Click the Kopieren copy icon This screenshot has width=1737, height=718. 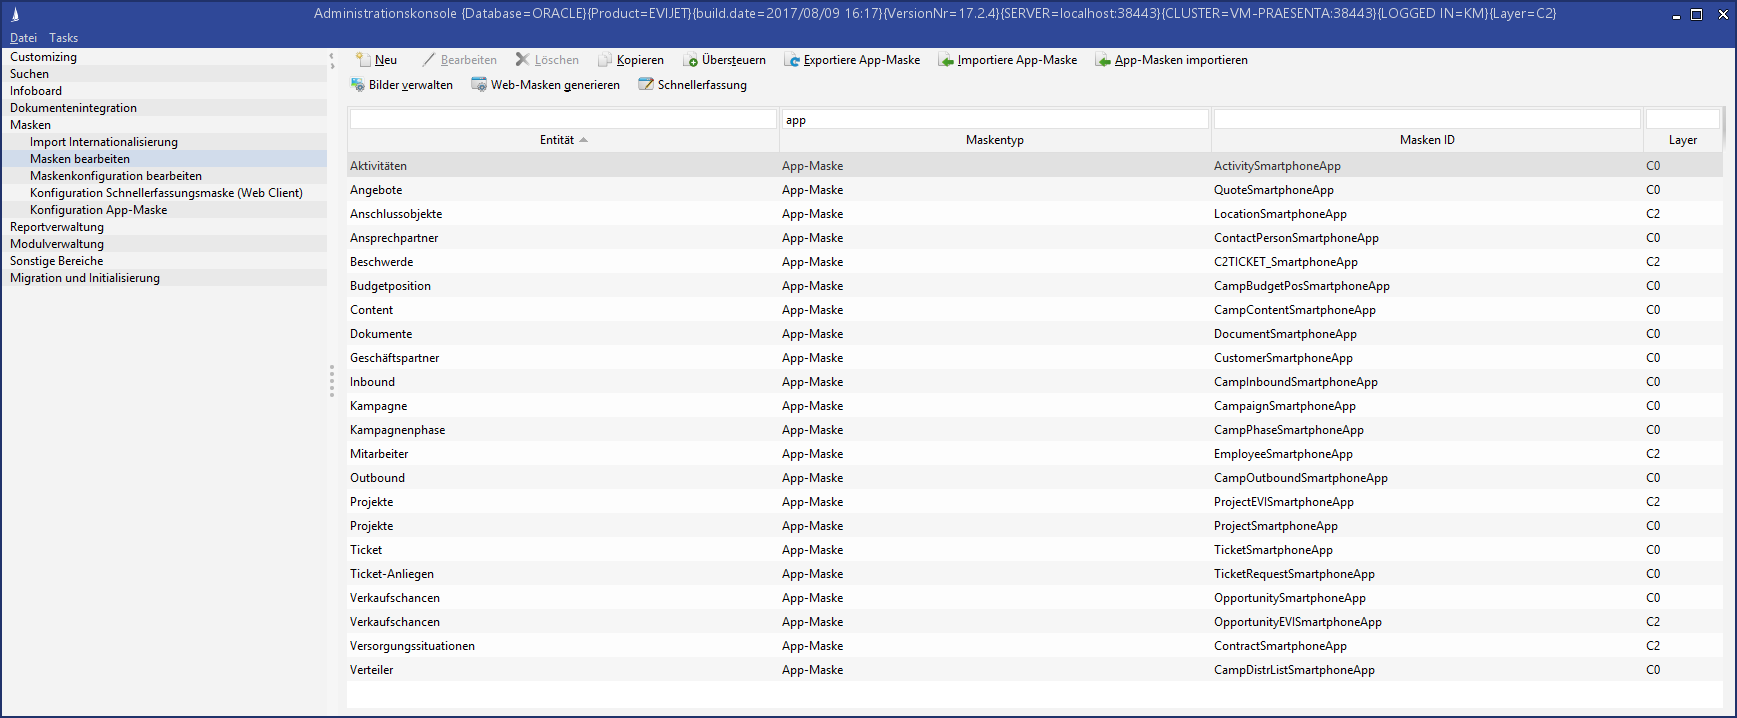605,60
